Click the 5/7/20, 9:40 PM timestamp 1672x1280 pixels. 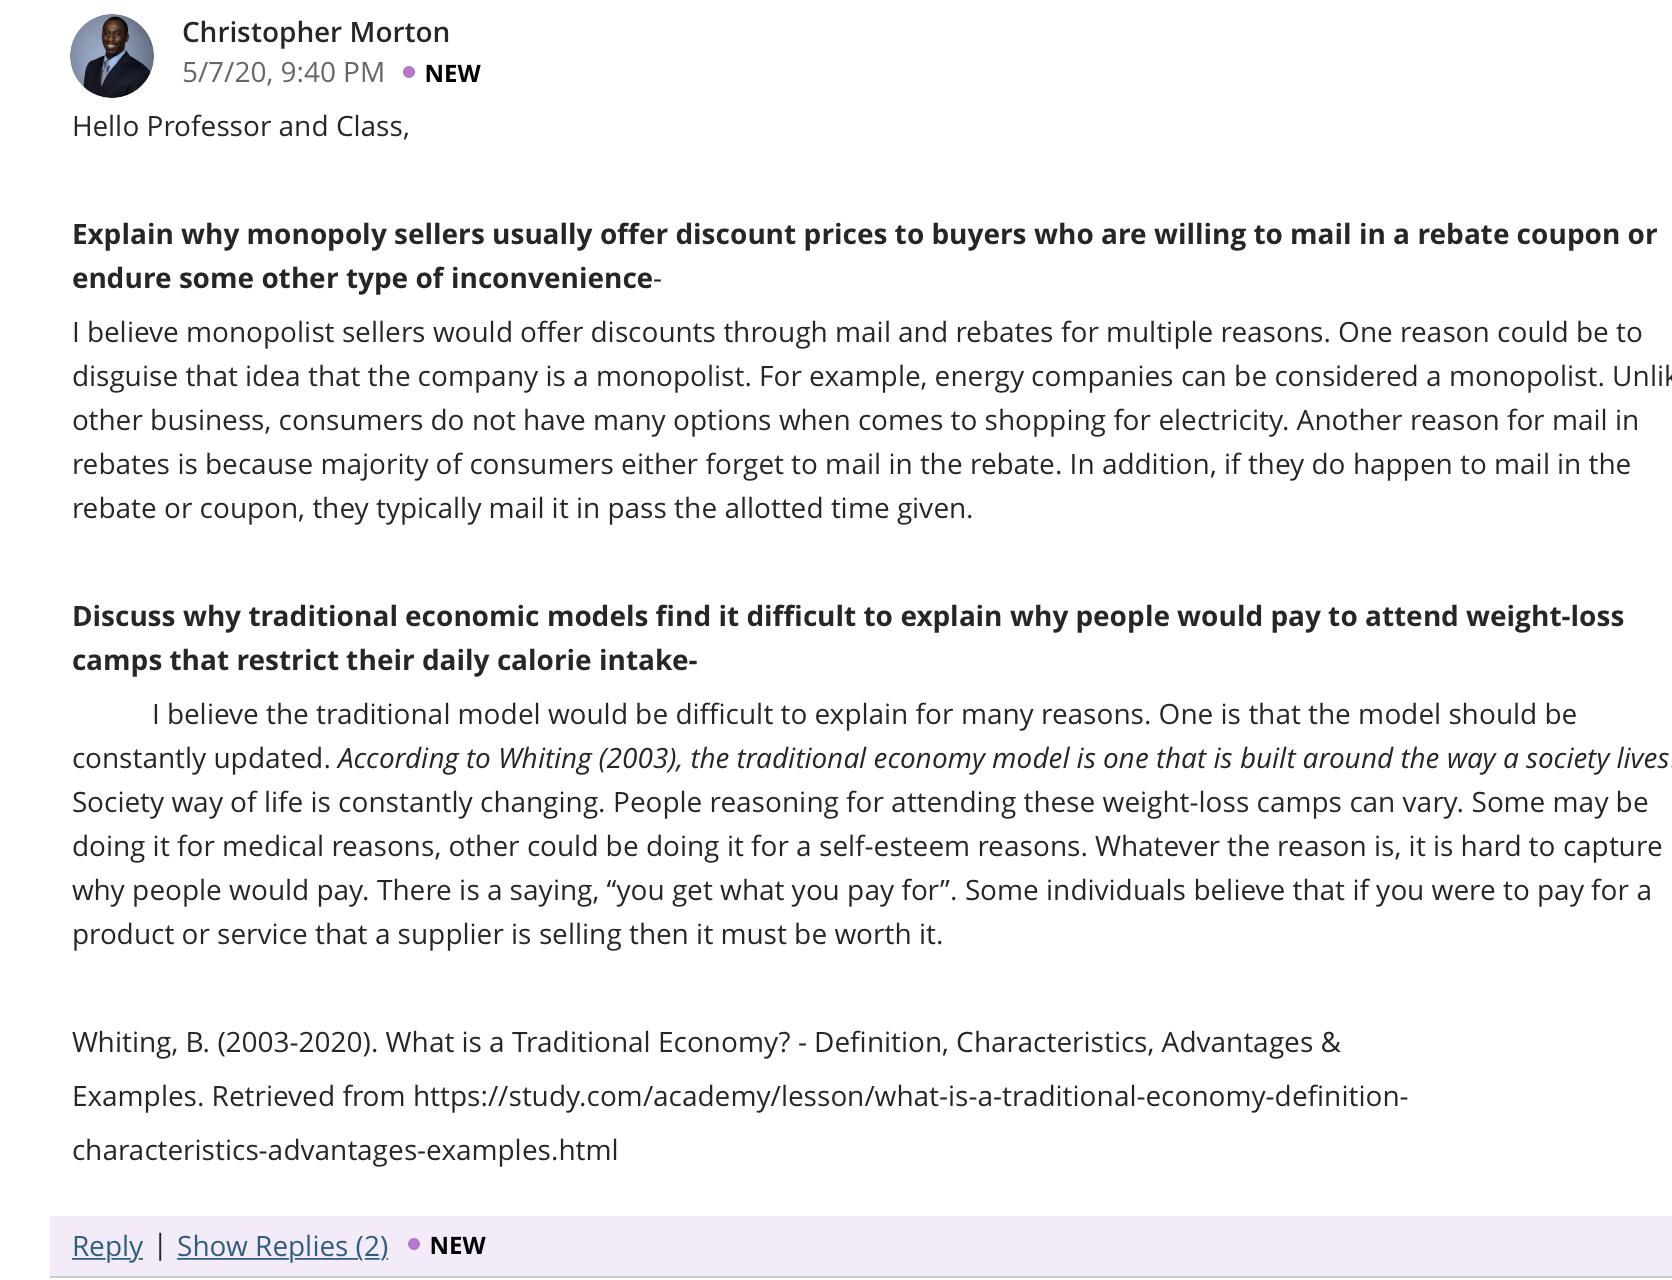click(283, 72)
